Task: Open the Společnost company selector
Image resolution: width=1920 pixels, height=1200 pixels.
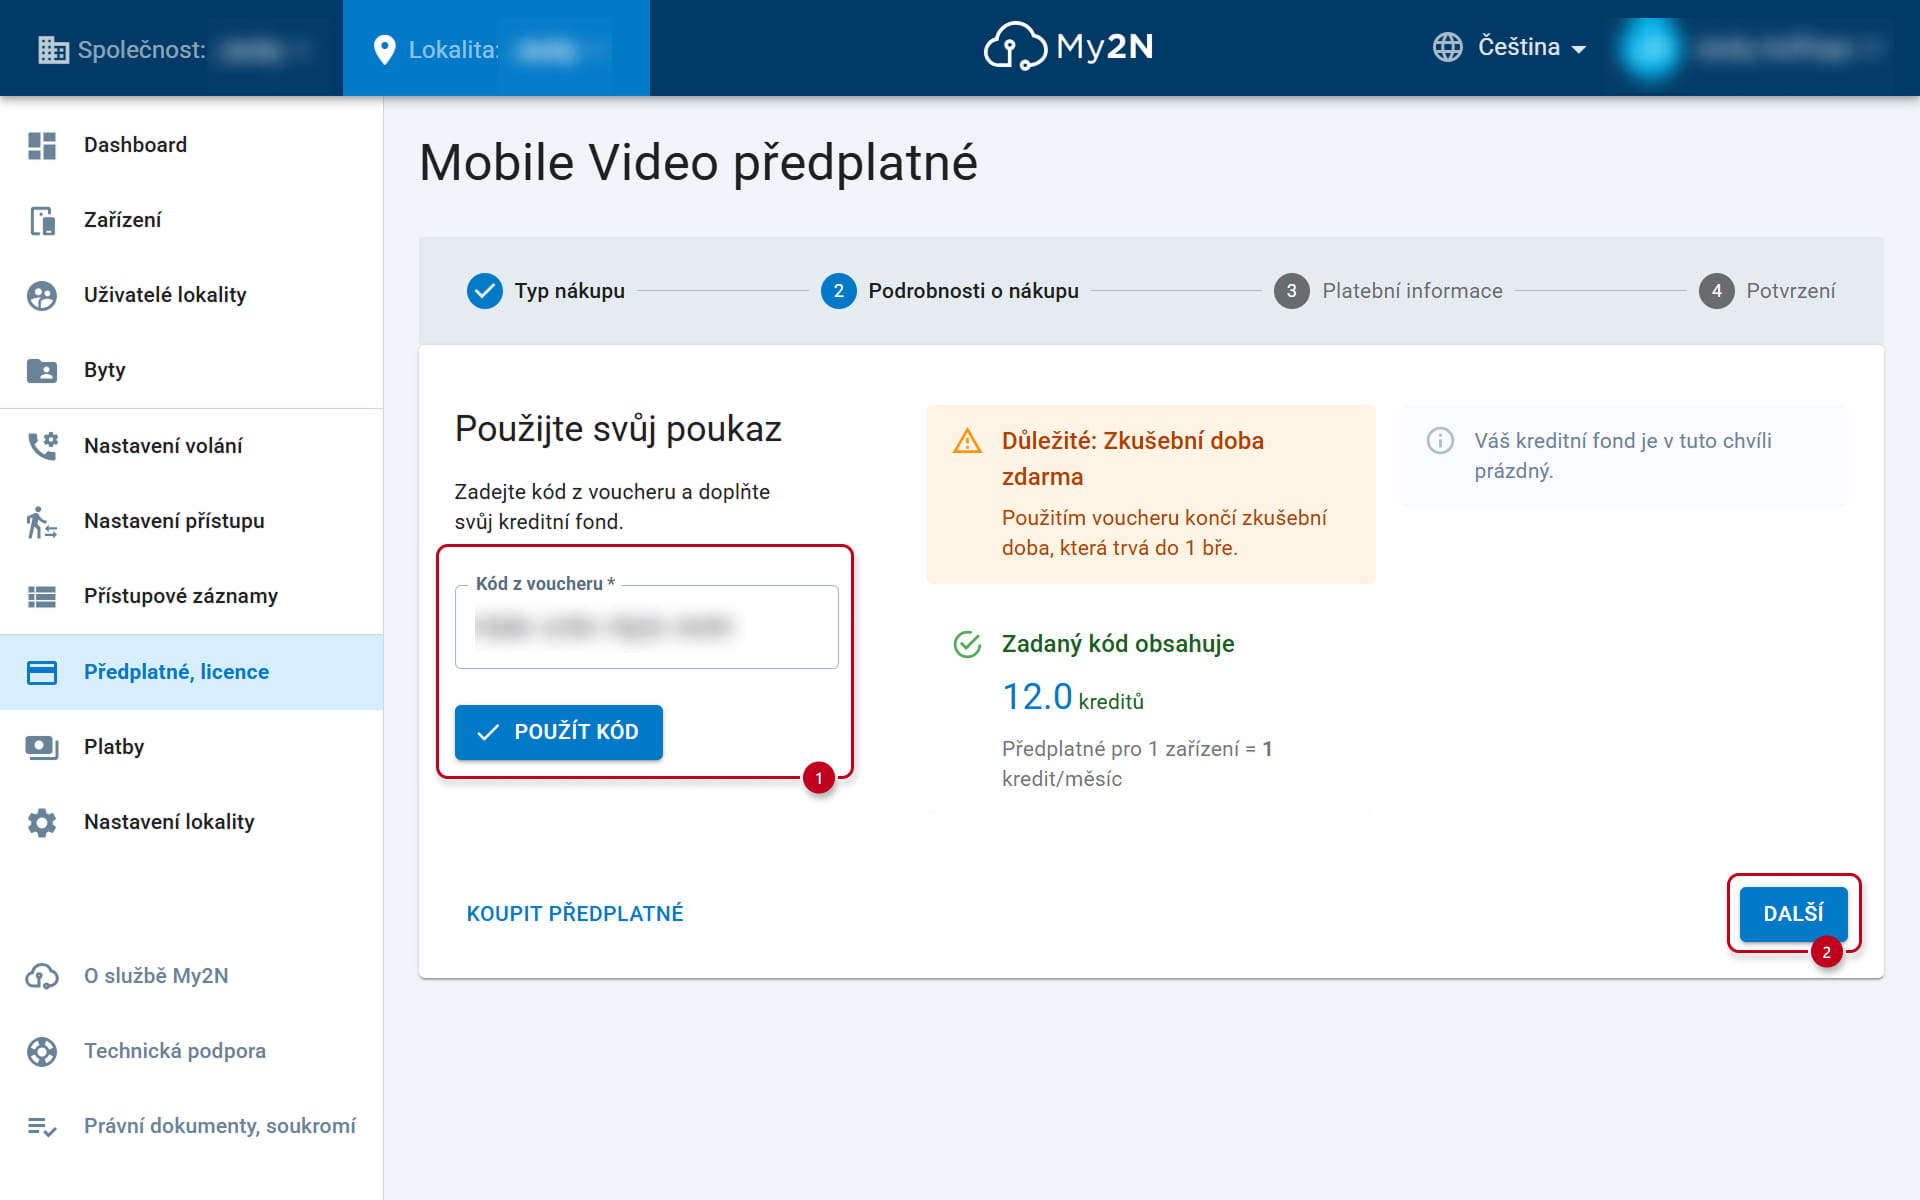Action: click(x=172, y=49)
